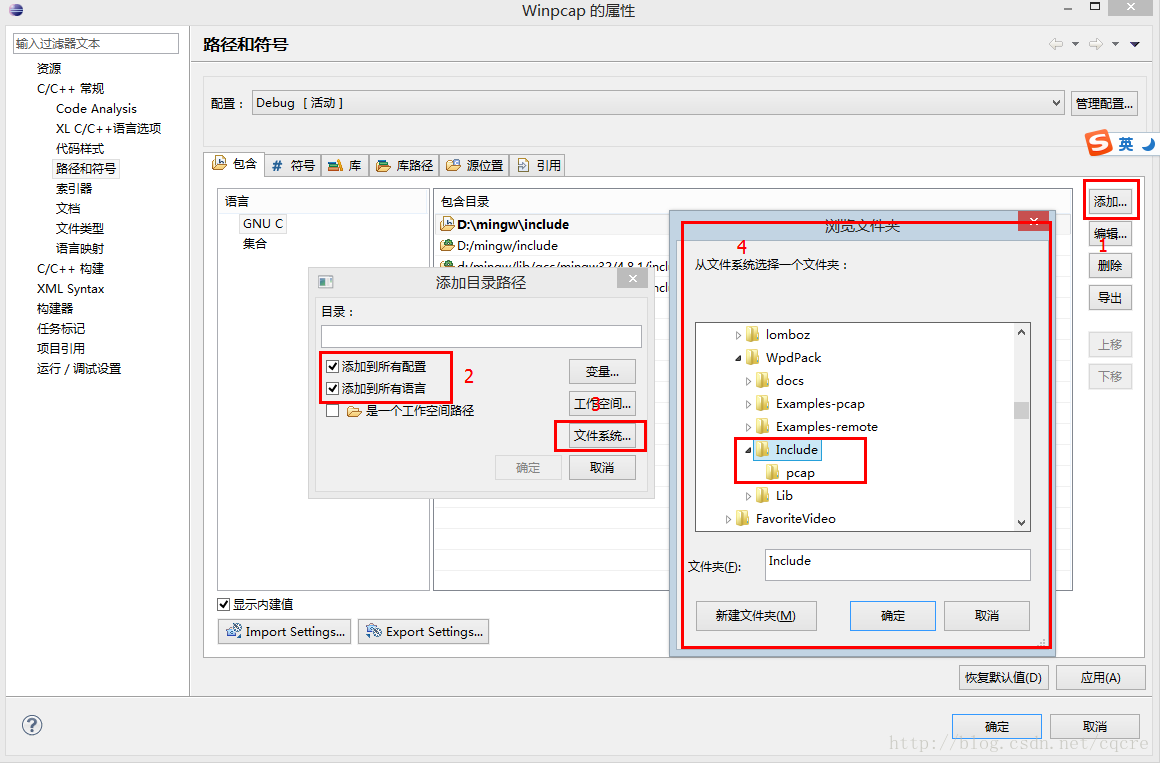Click the 文件系统... button
1160x763 pixels.
[602, 435]
